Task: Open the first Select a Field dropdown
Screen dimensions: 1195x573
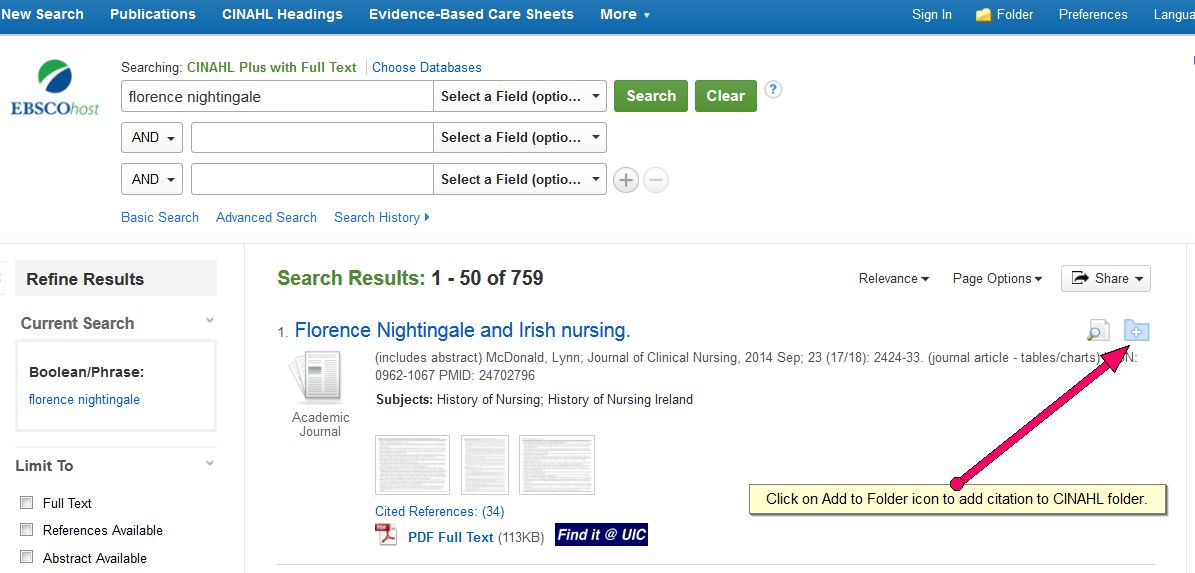Action: 520,97
